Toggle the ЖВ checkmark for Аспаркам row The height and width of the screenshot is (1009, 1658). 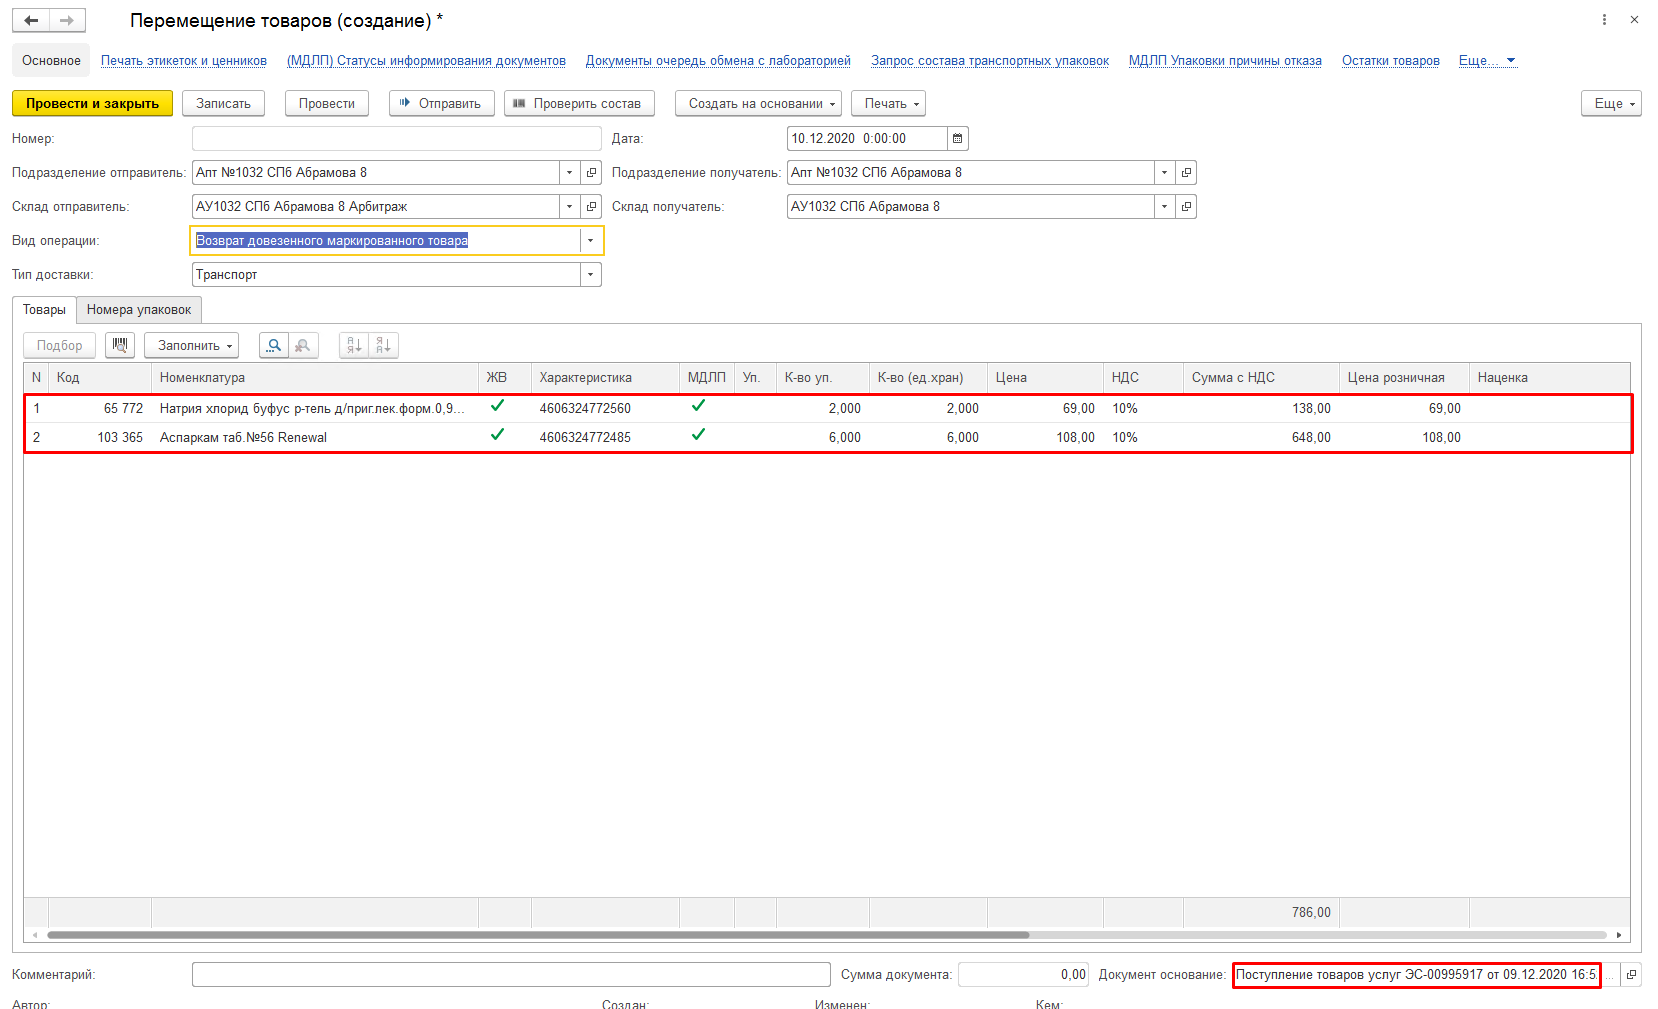(x=497, y=435)
